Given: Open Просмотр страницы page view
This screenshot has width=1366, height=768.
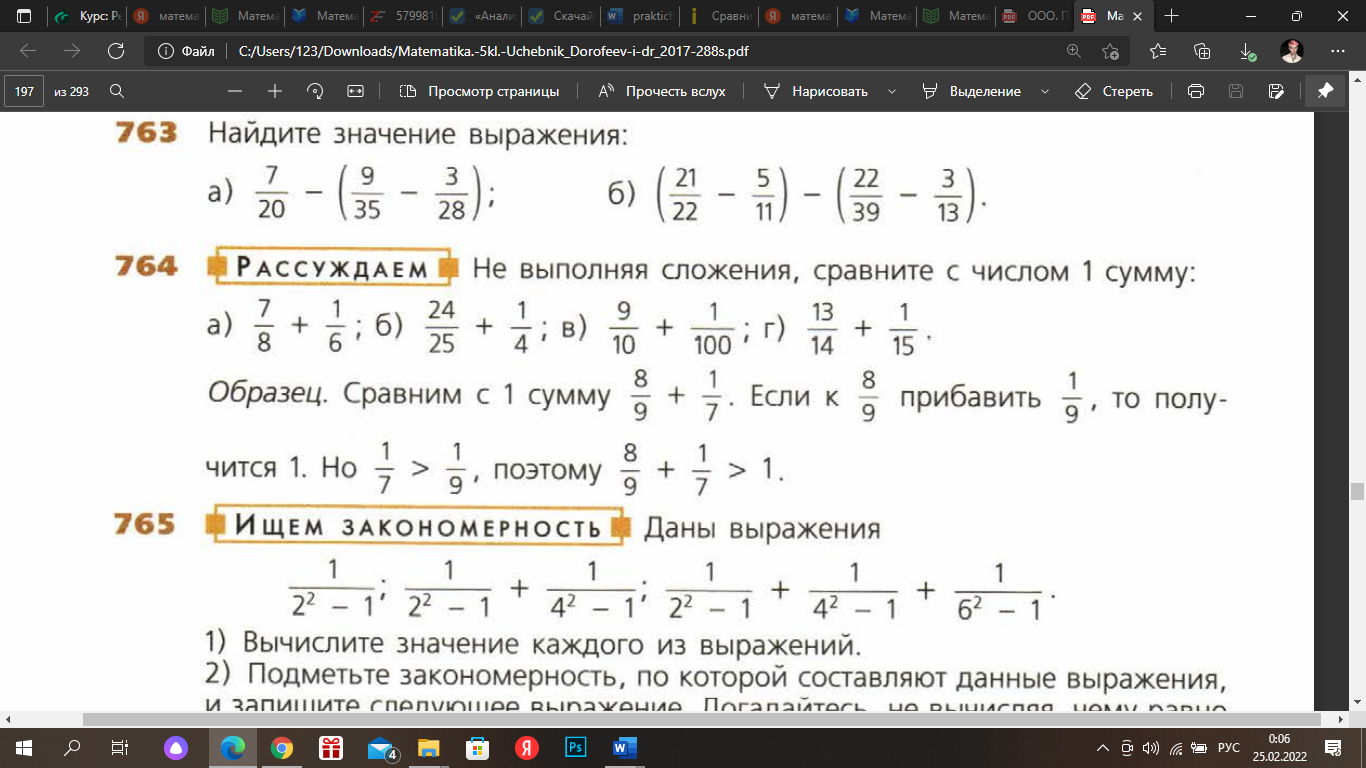Looking at the screenshot, I should coord(479,91).
